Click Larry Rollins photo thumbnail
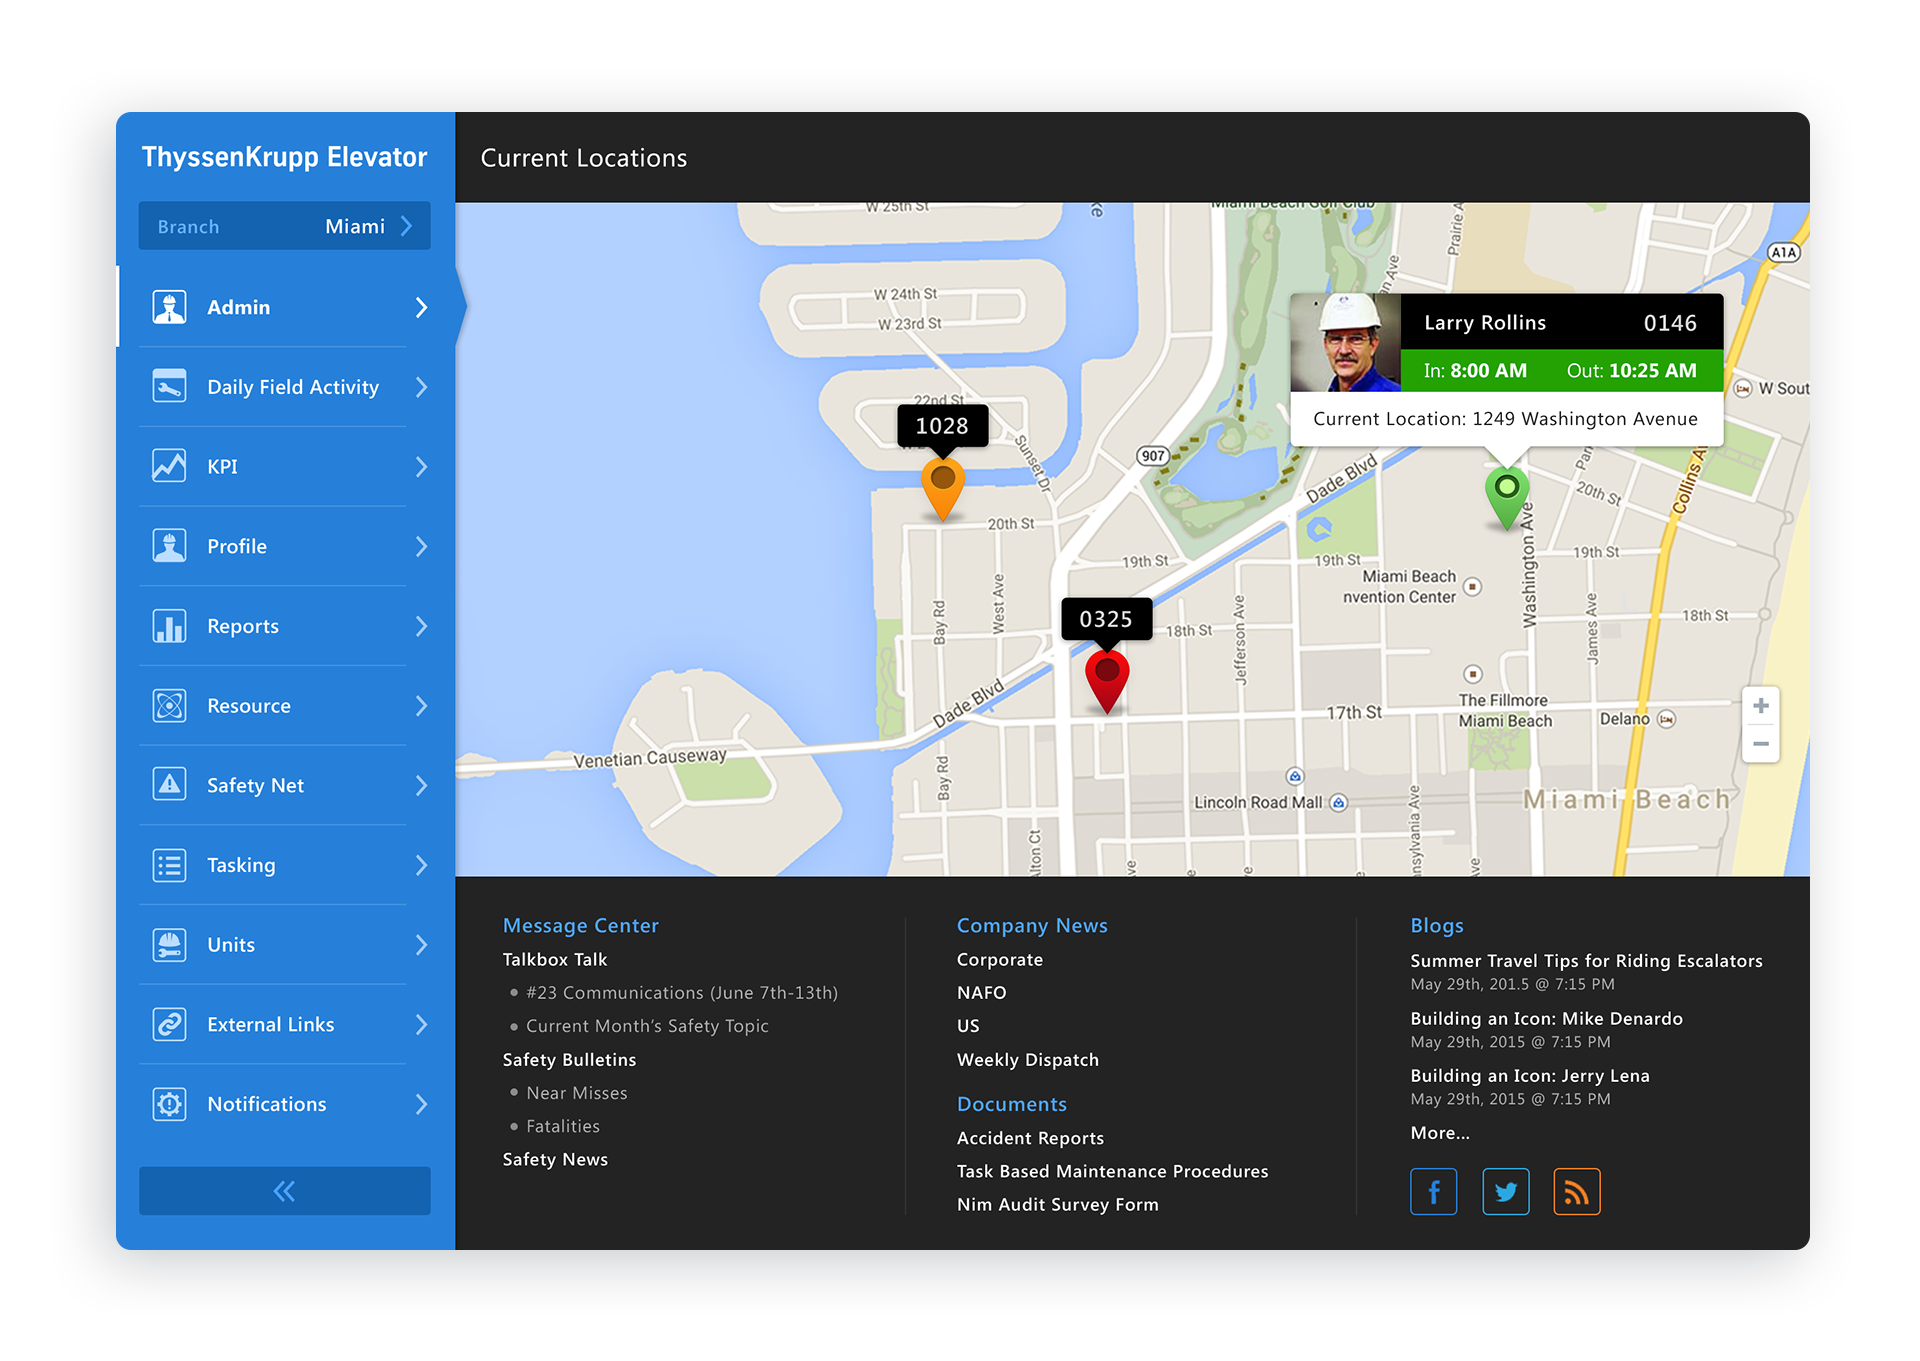This screenshot has height=1361, width=1920. [x=1345, y=342]
